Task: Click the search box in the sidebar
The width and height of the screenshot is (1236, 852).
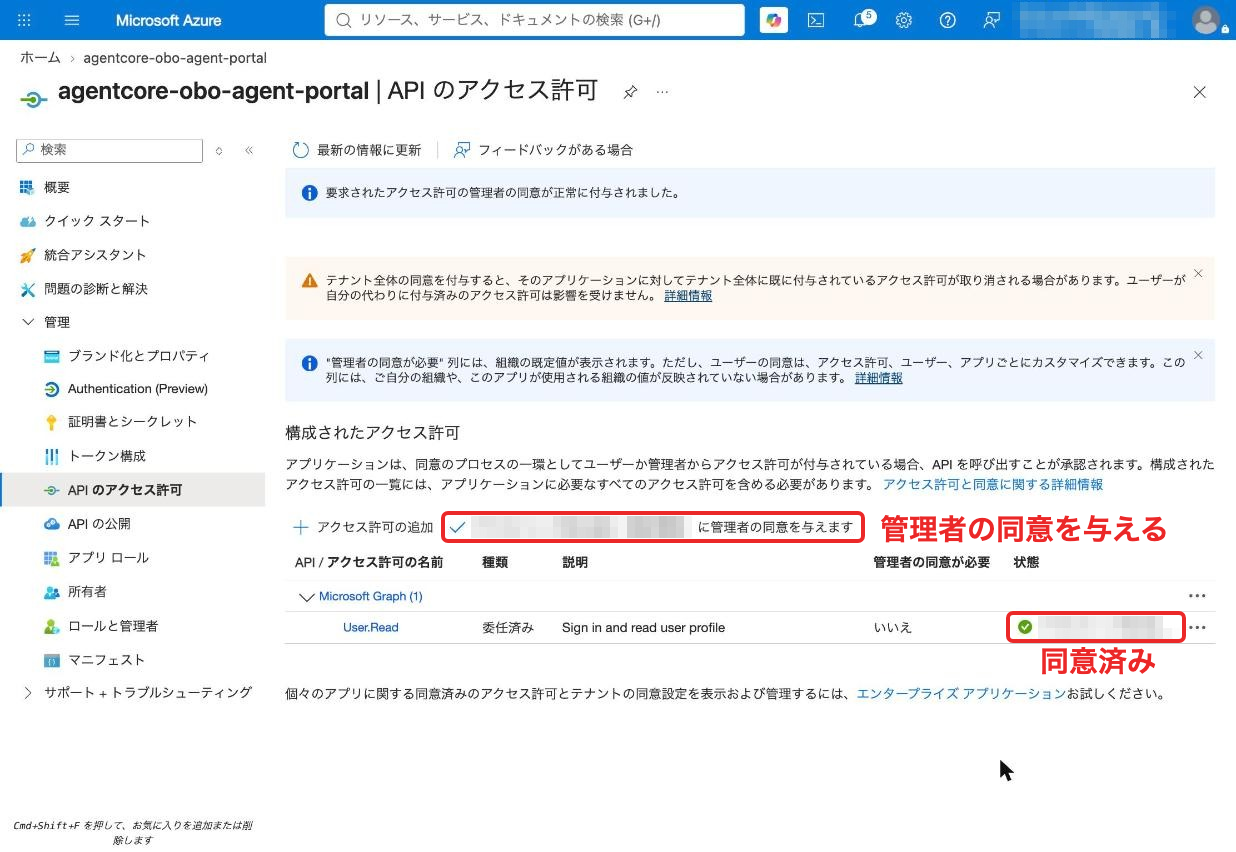Action: coord(109,150)
